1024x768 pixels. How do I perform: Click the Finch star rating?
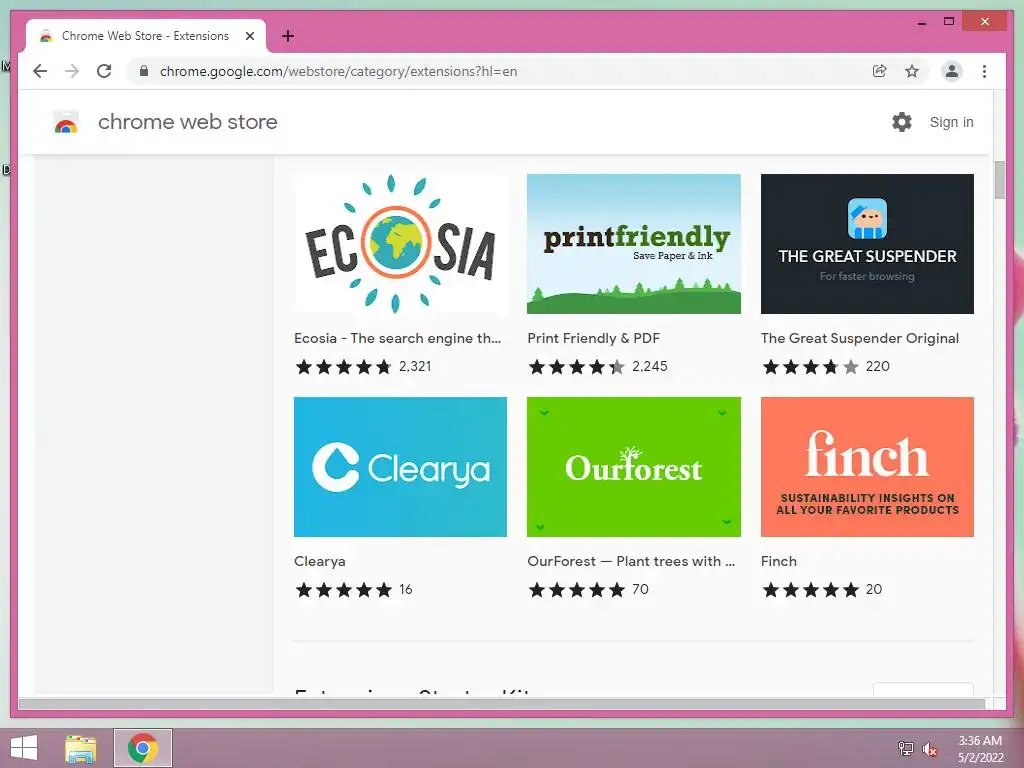click(x=810, y=590)
